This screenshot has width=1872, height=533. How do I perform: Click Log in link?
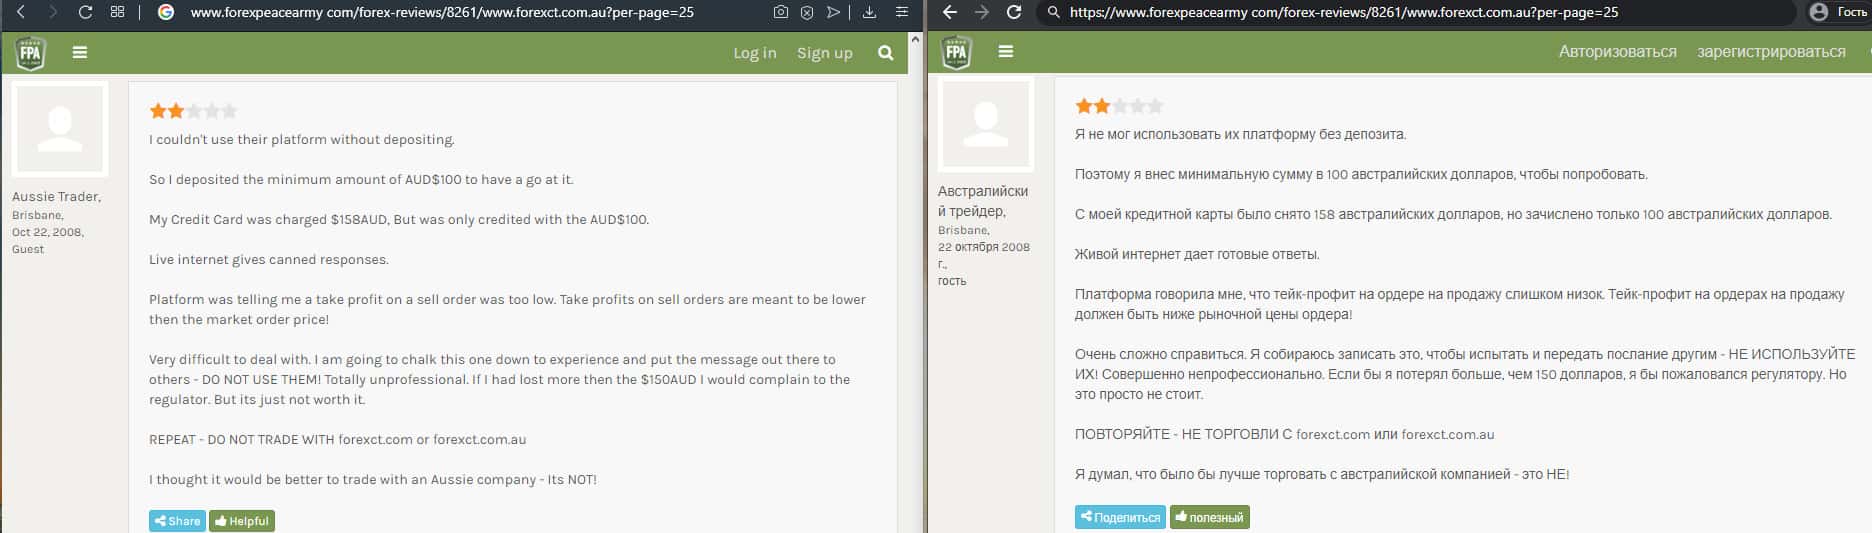755,53
